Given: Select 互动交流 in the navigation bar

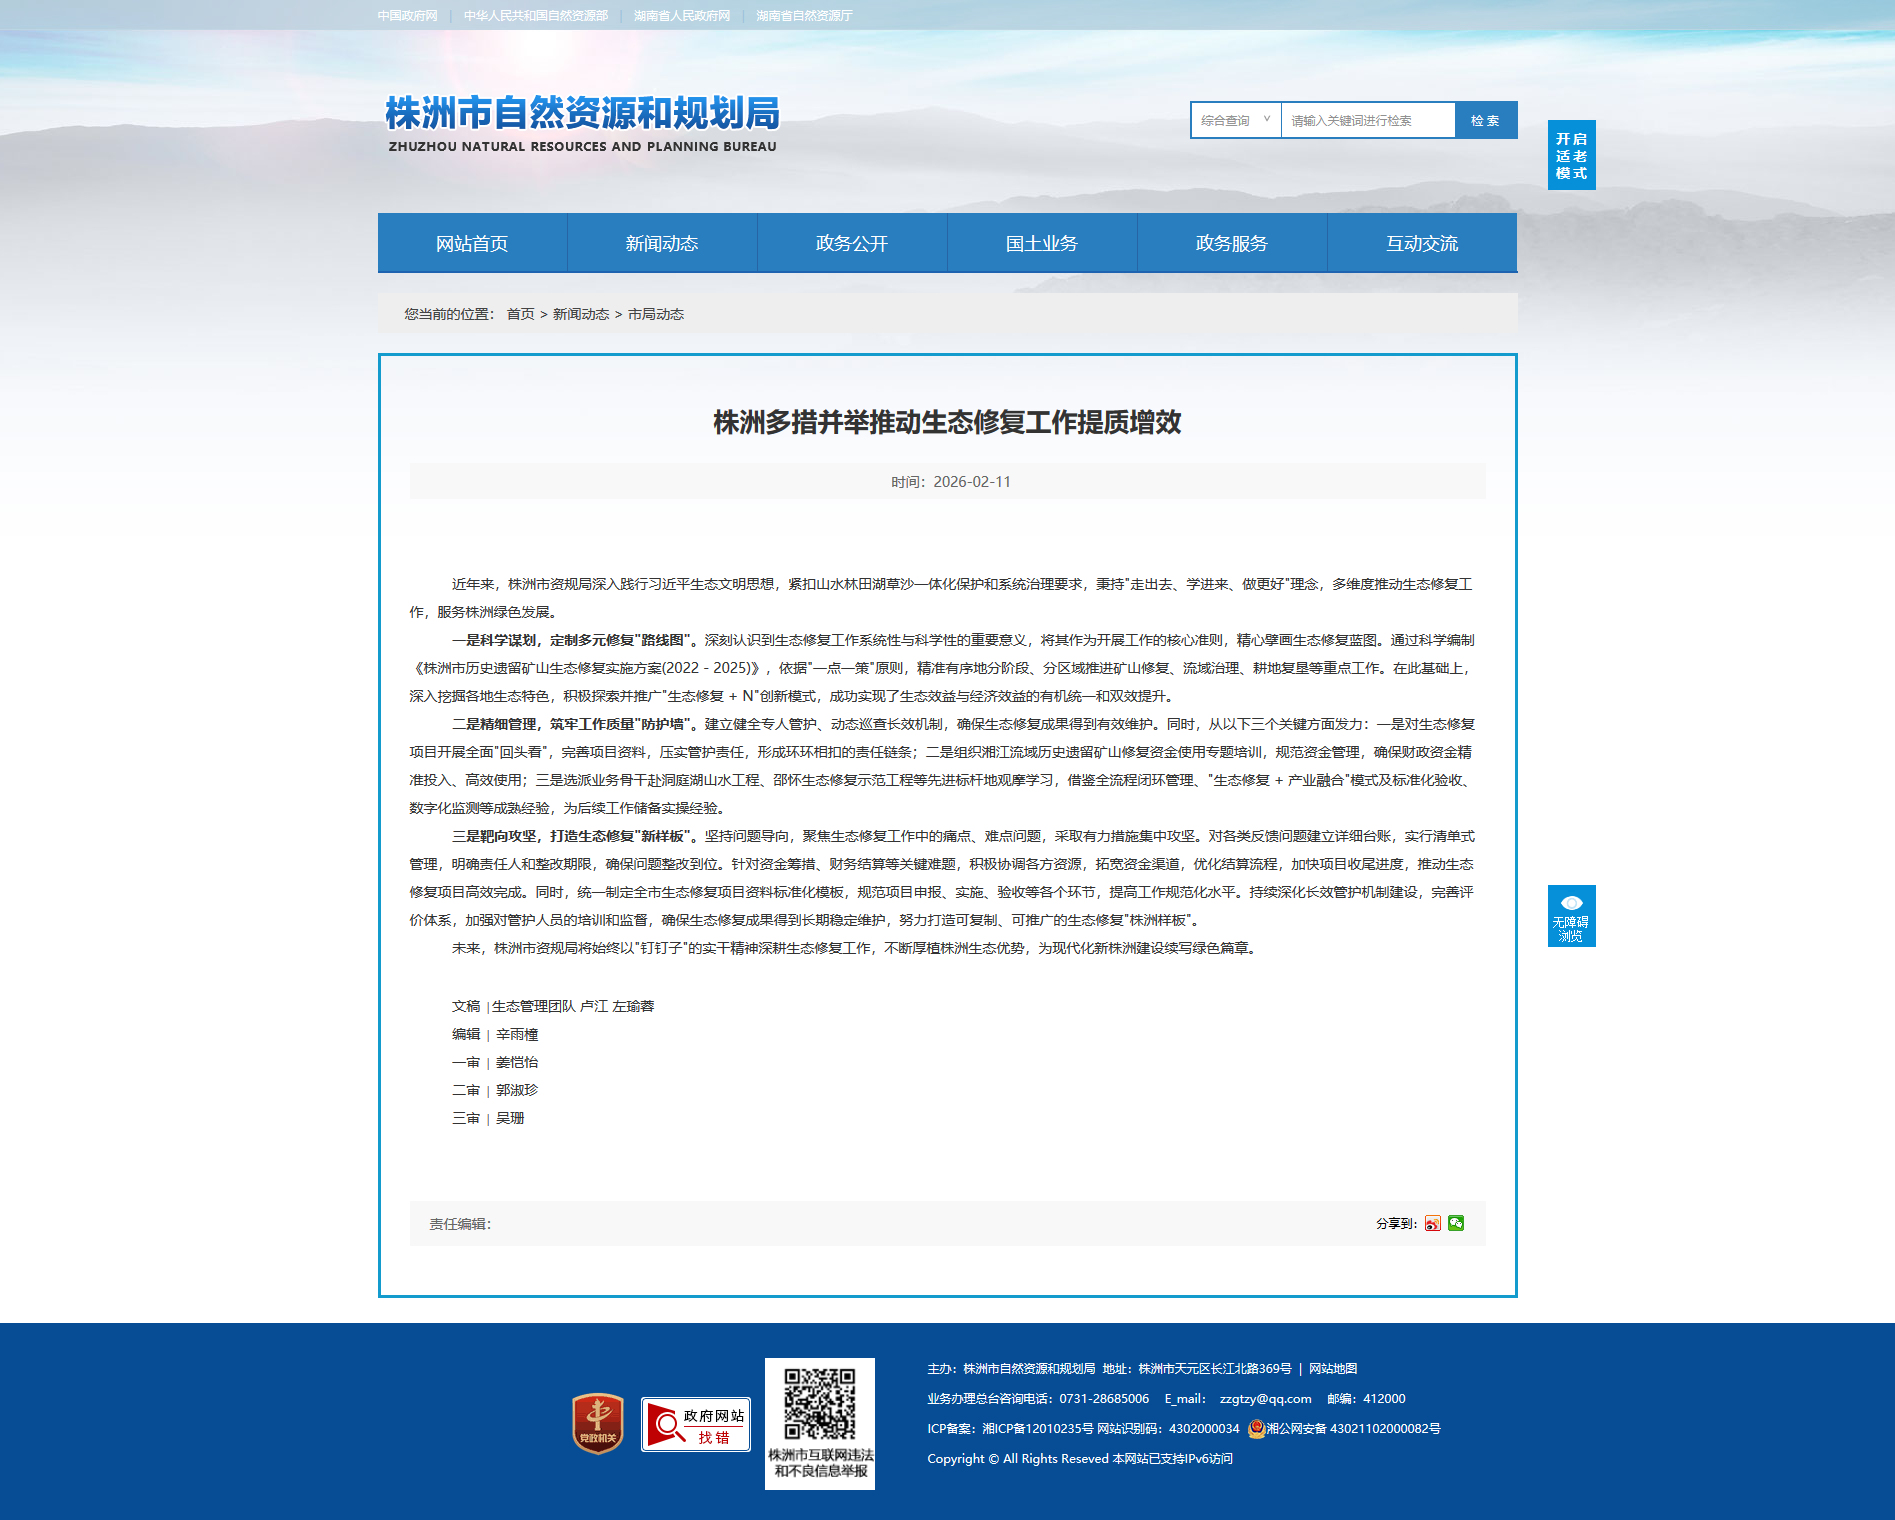Looking at the screenshot, I should click(x=1422, y=243).
